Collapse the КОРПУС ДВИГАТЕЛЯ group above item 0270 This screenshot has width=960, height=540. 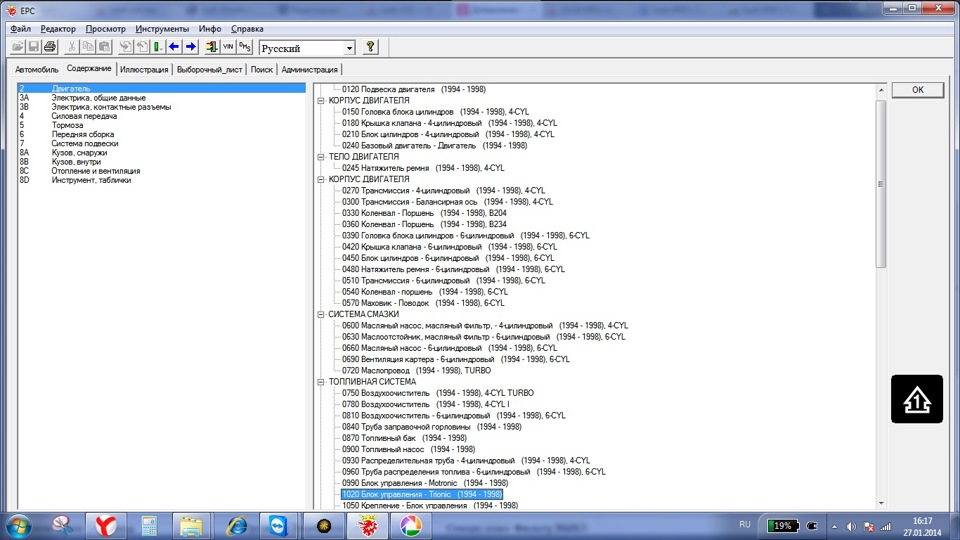(321, 179)
